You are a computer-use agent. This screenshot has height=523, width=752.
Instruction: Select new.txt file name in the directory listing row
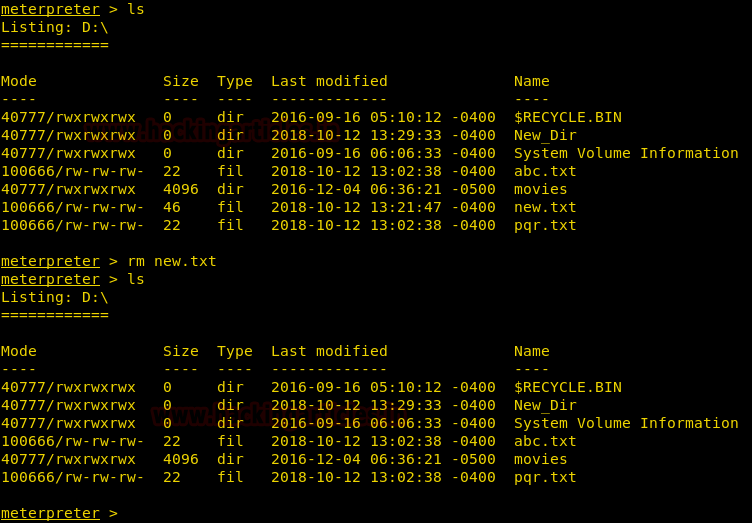coord(545,207)
